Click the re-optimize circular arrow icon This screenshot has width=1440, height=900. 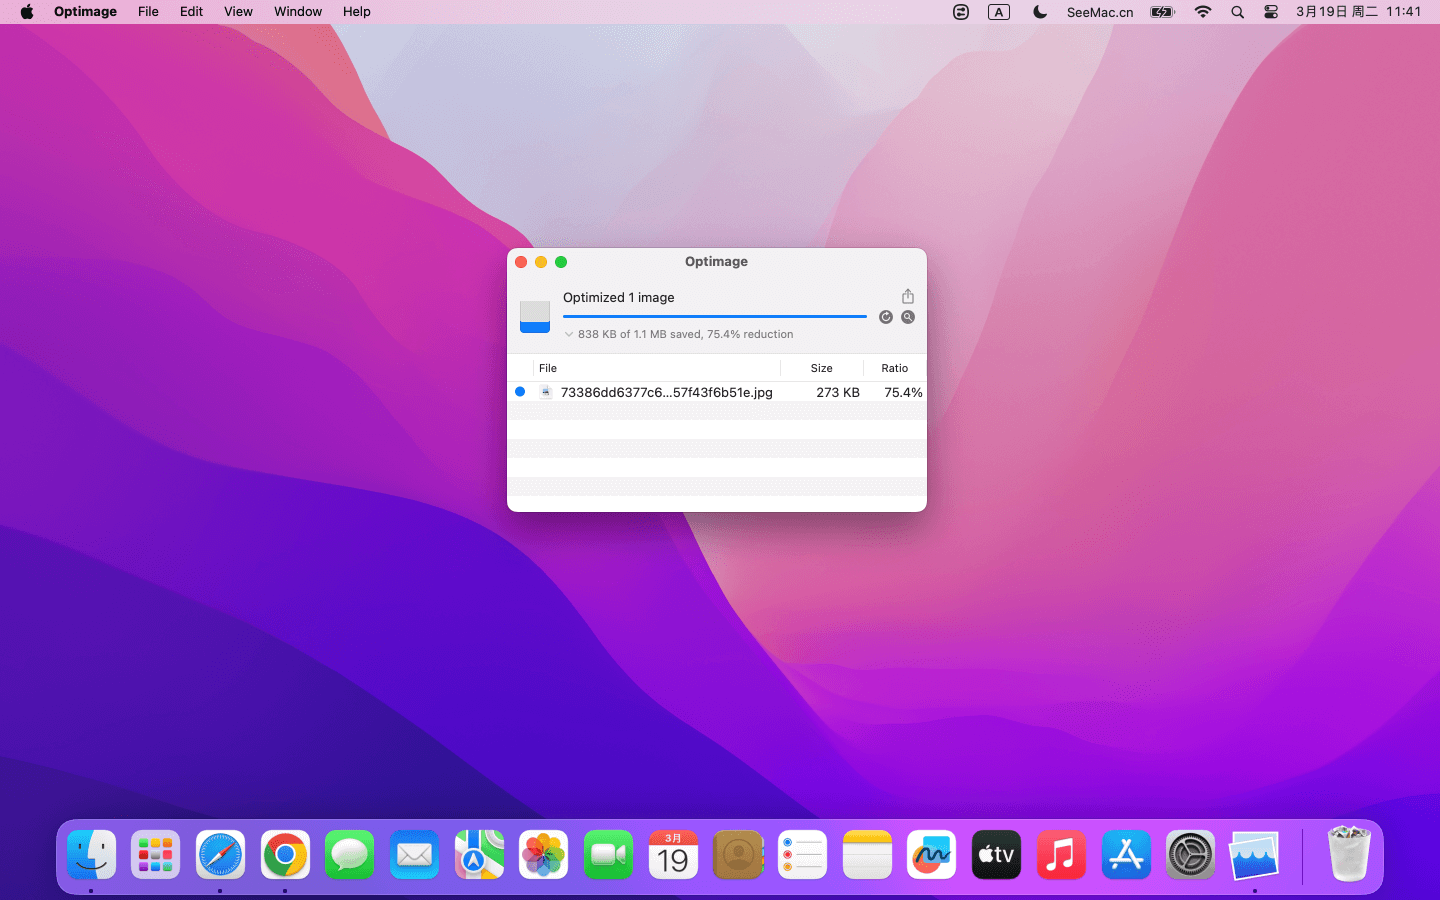click(x=886, y=317)
